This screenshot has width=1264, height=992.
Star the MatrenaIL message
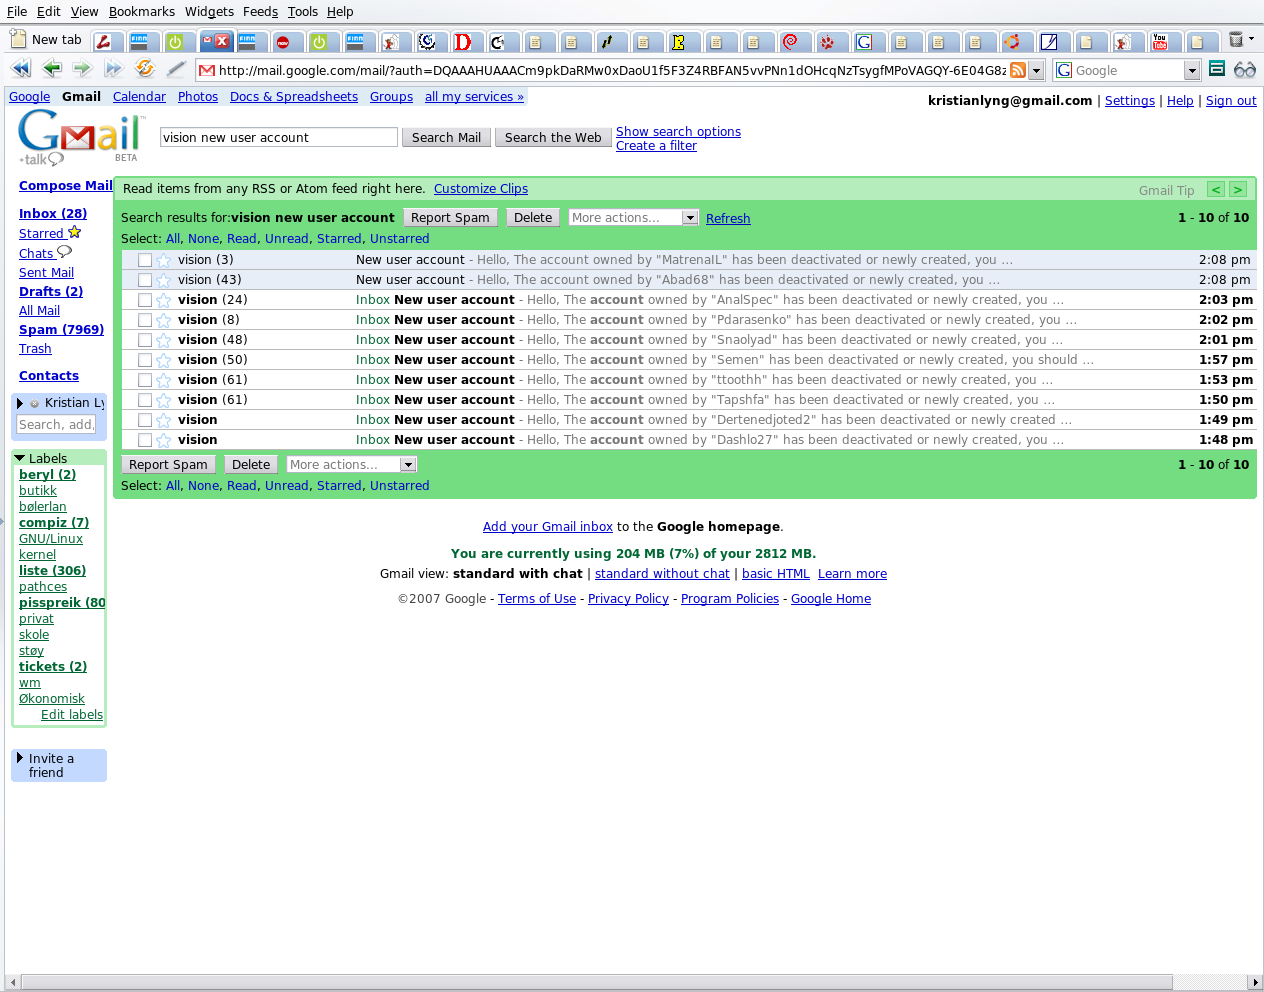pos(163,260)
